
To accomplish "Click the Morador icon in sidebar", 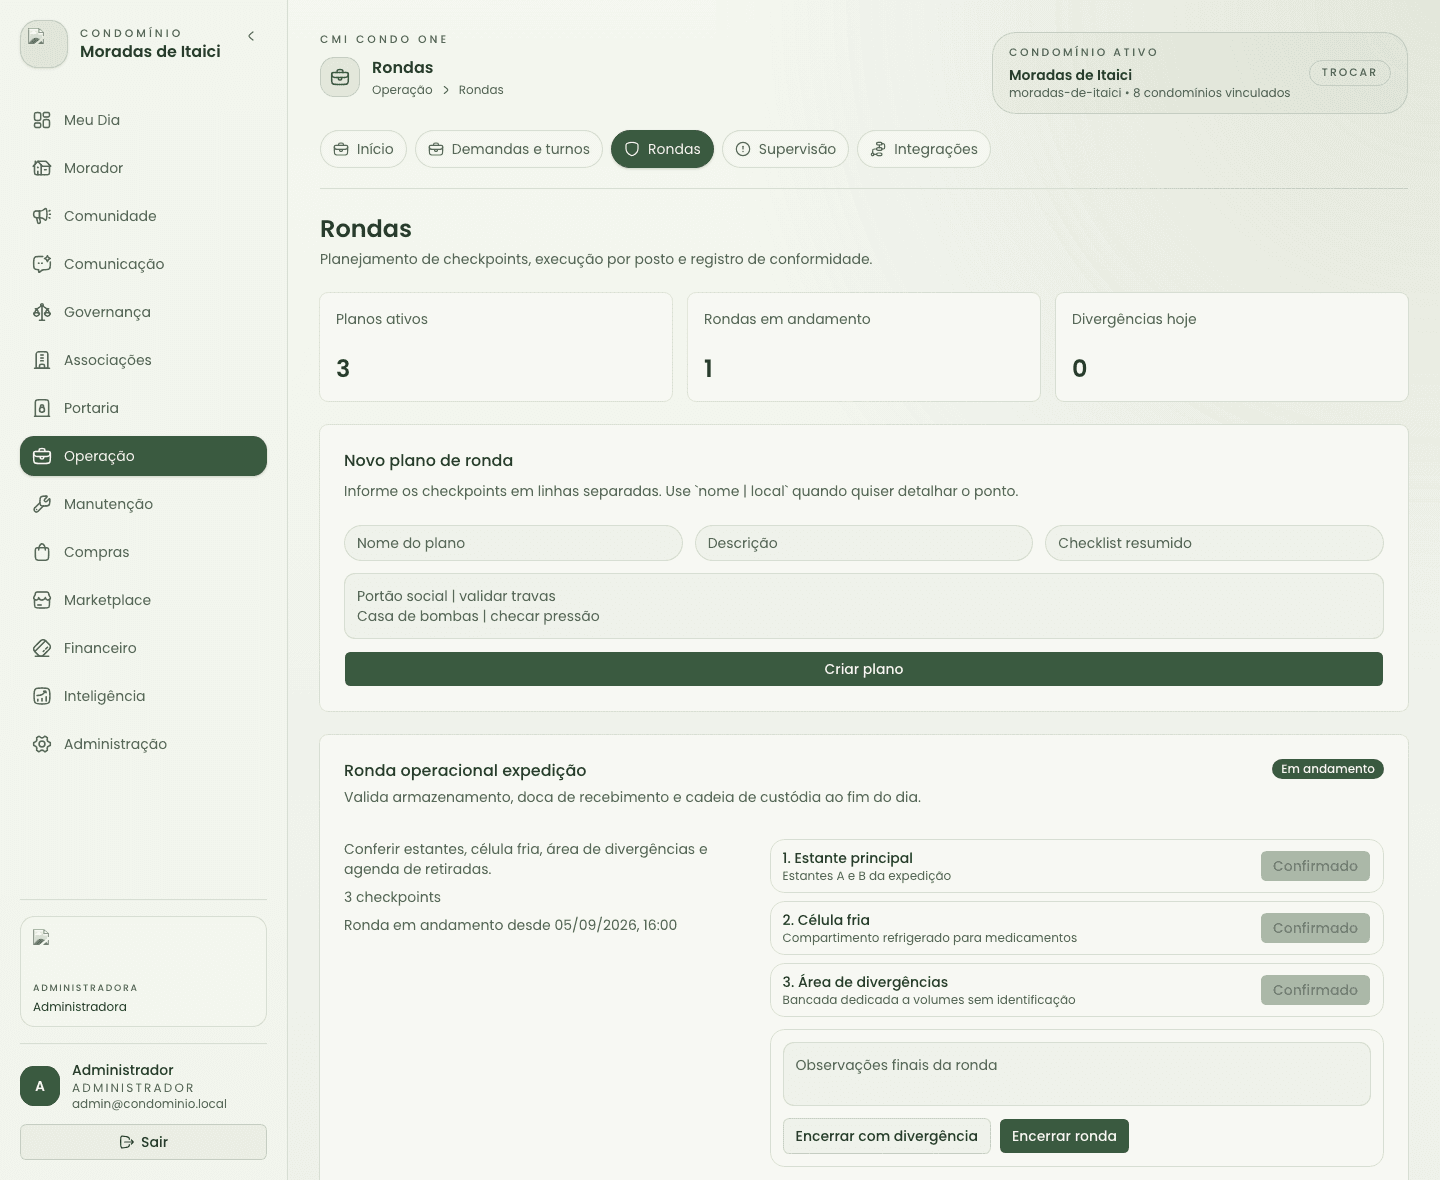I will (x=42, y=168).
